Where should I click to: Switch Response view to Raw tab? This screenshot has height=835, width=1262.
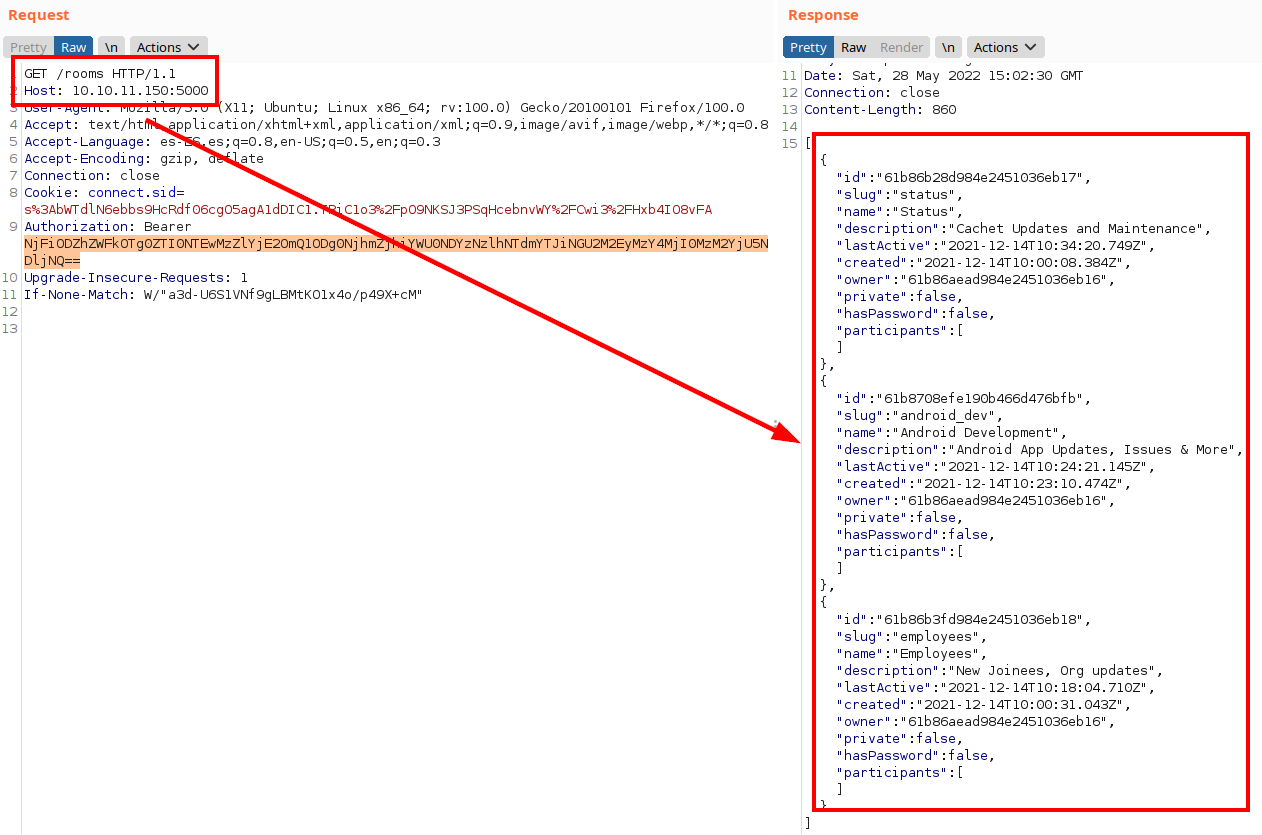click(853, 47)
